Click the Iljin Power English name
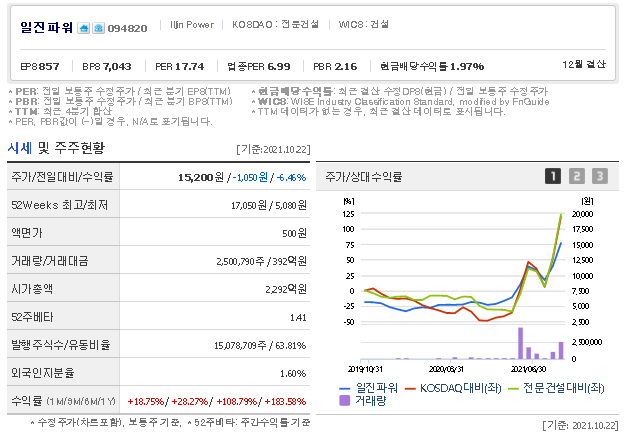Viewport: 631px width, 436px height. 192,25
